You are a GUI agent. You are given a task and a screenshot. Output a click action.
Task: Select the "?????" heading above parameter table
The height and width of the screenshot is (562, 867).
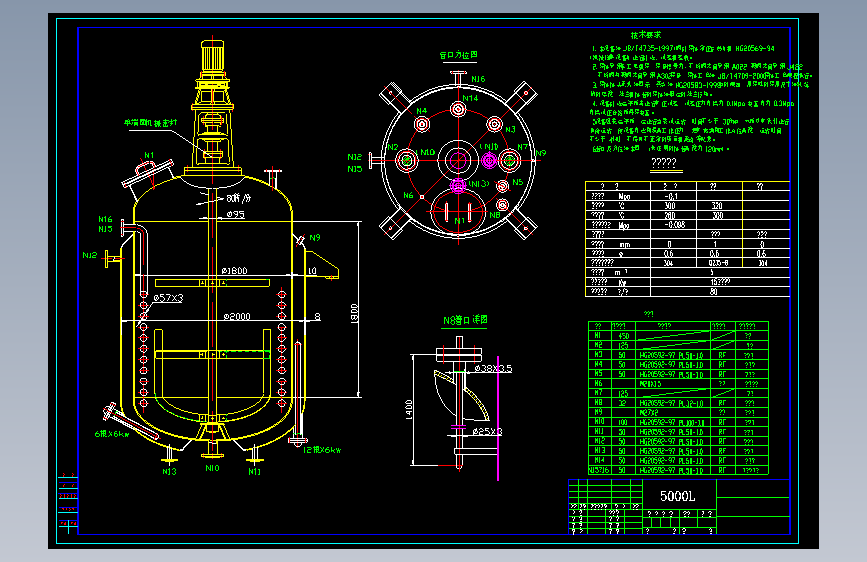(664, 162)
